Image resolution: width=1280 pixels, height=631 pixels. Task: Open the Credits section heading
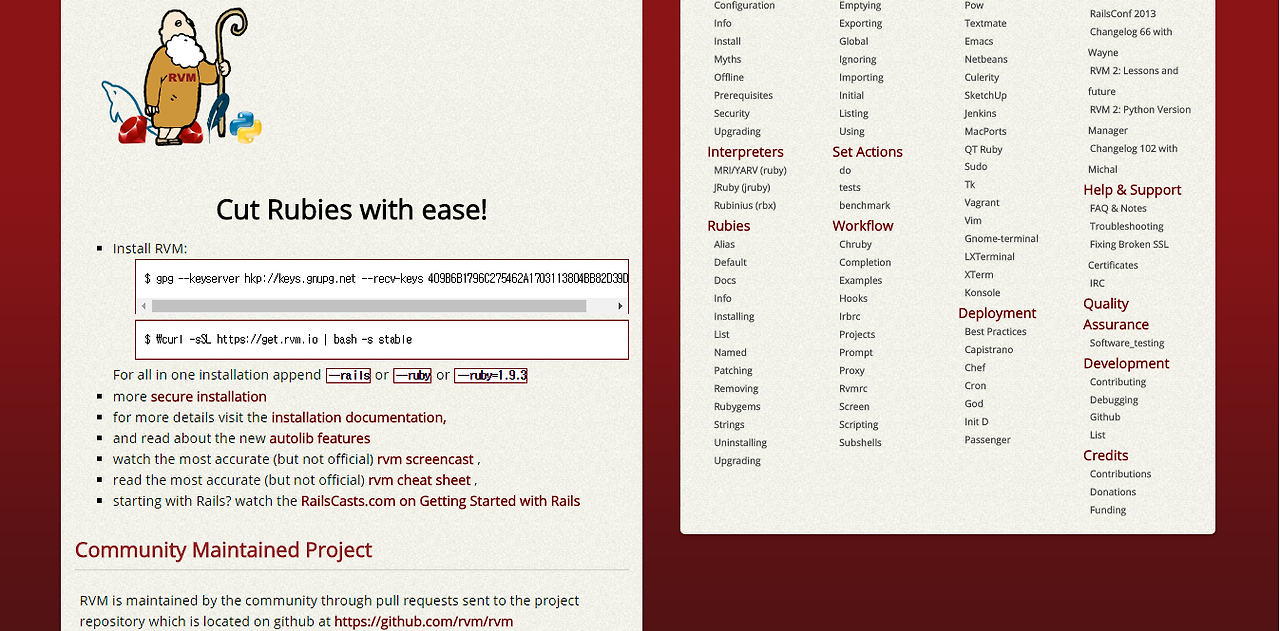coord(1106,456)
